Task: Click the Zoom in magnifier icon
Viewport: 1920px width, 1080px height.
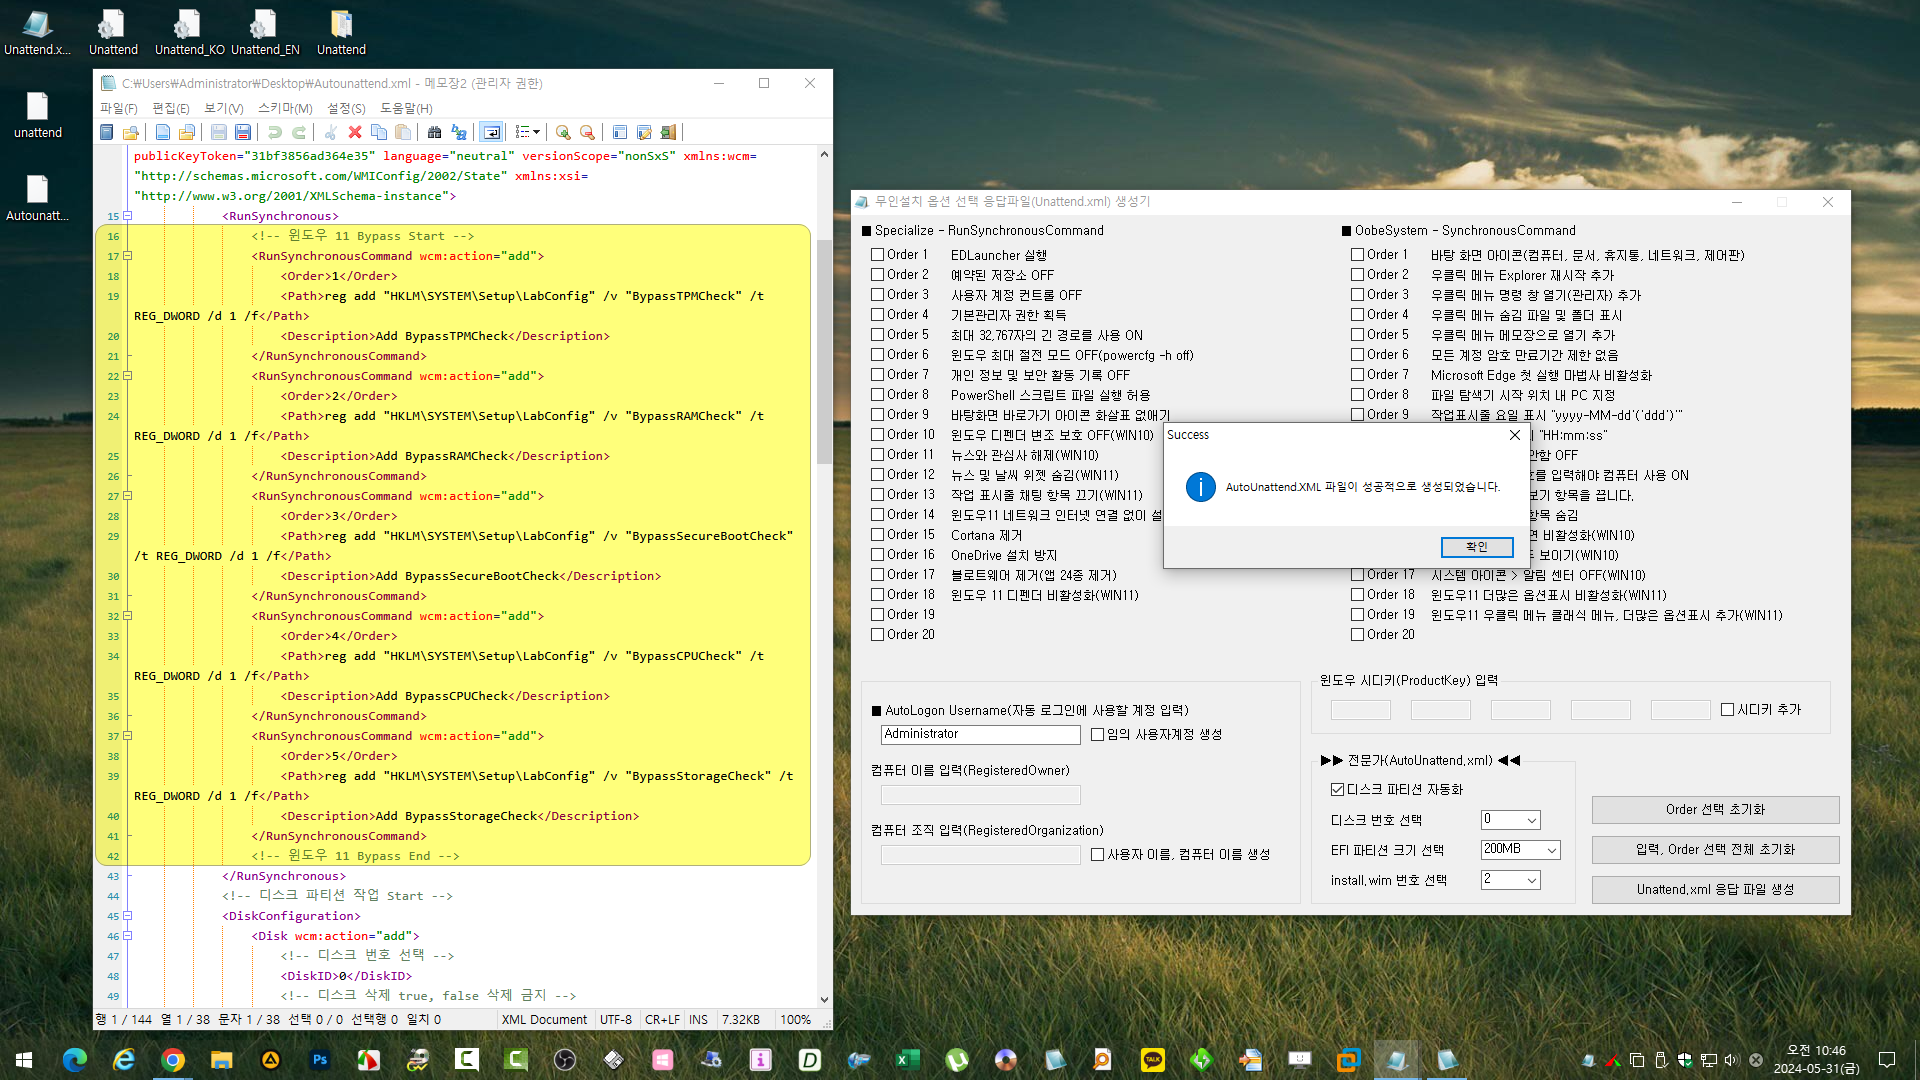Action: 563,132
